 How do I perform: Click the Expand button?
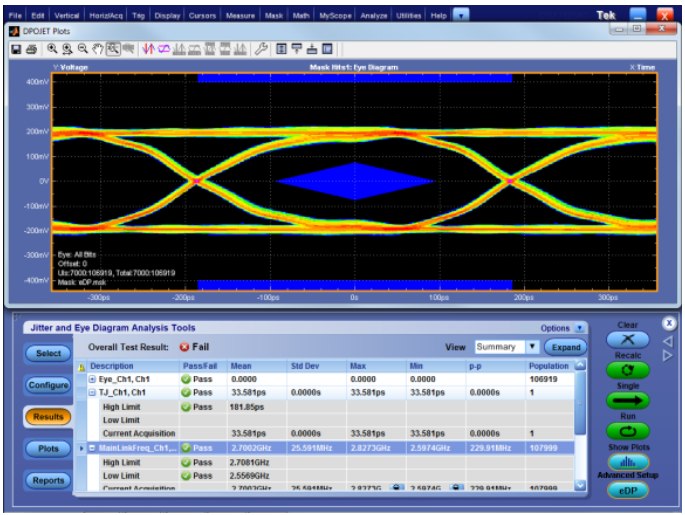coord(564,347)
